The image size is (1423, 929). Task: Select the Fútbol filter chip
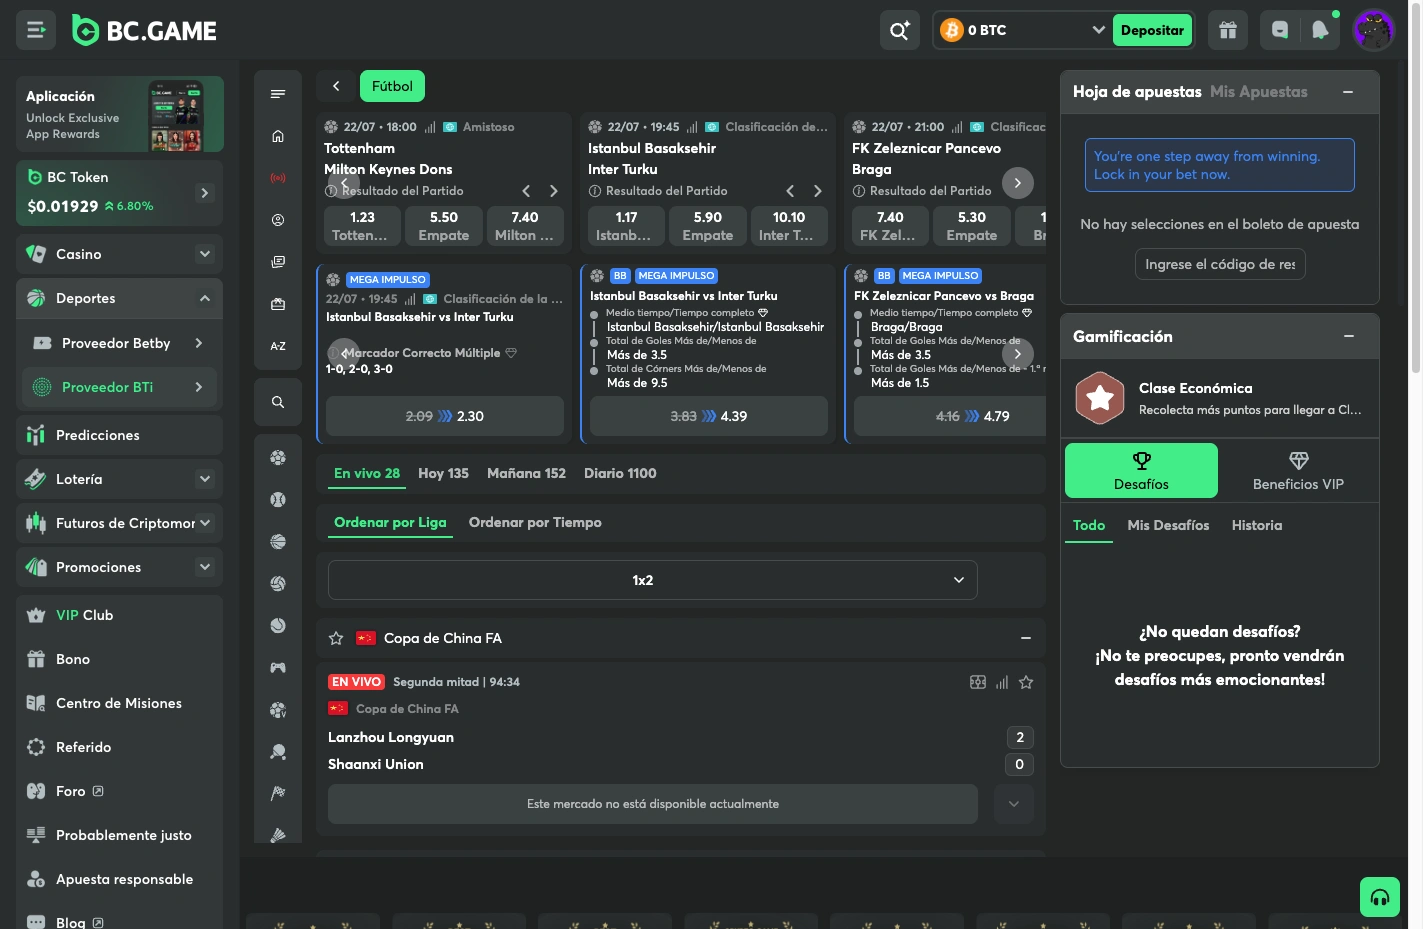tap(392, 86)
